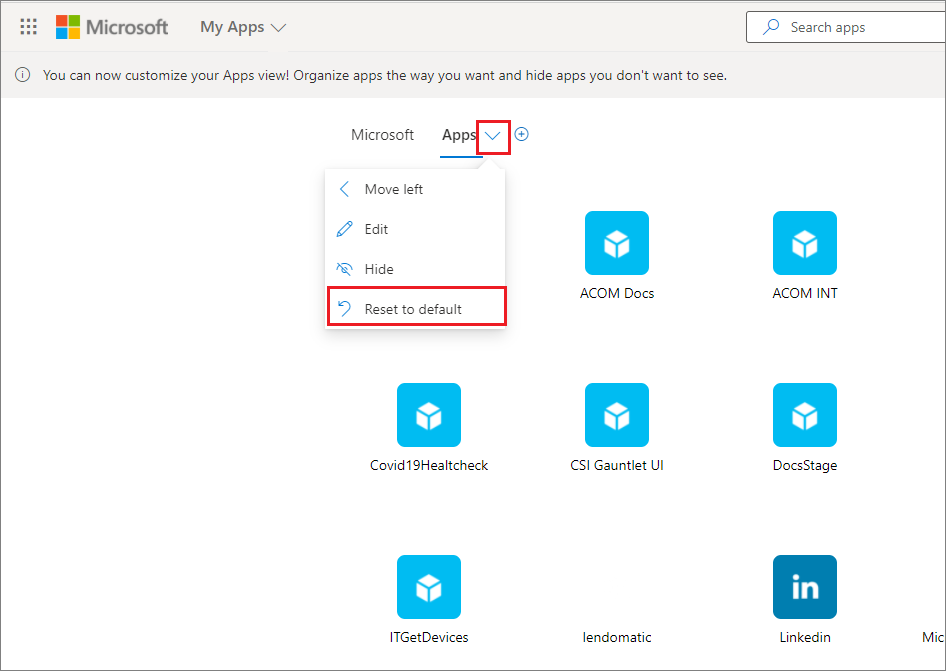This screenshot has width=946, height=671.
Task: Launch the ITGetDevices app
Action: (429, 587)
